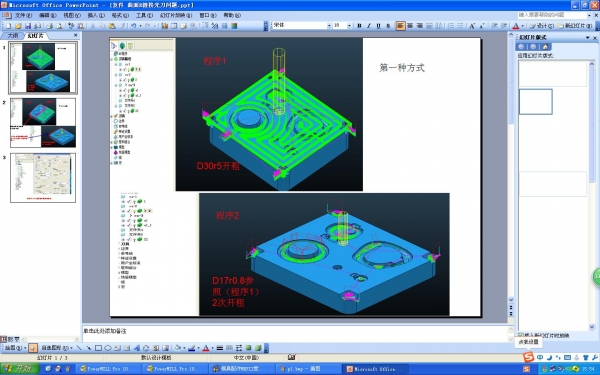
Task: Select slide 3 thumbnail
Action: [x=43, y=178]
